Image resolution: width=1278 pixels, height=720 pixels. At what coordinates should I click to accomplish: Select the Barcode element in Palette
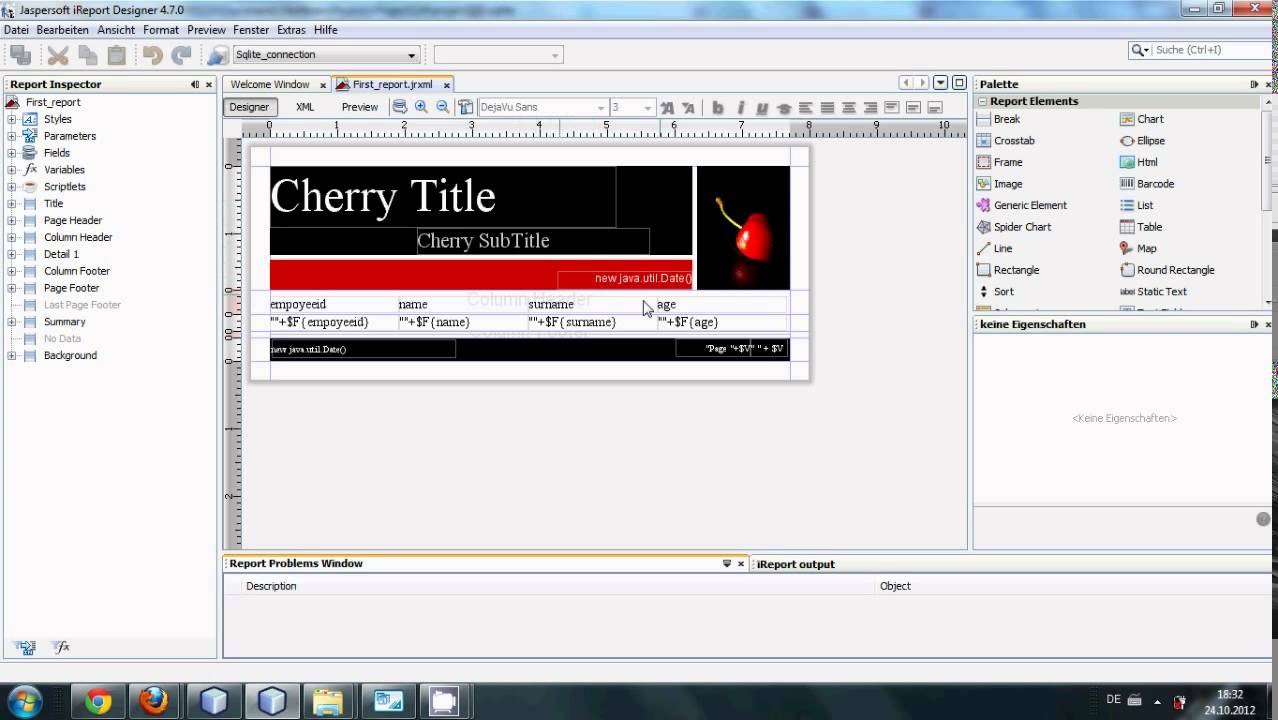[x=1147, y=184]
